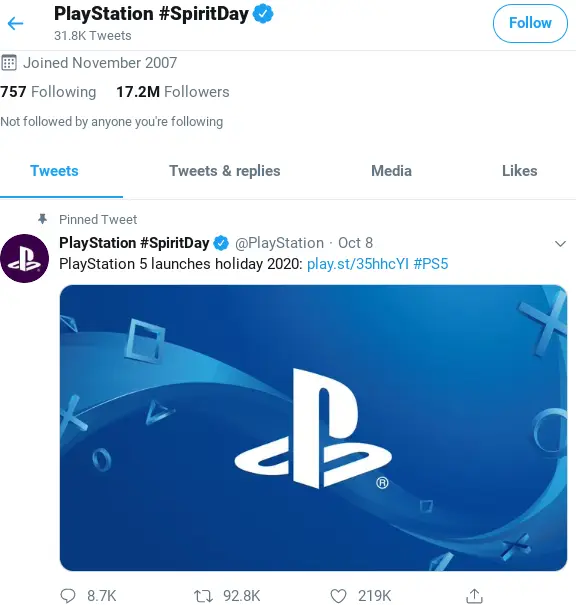Follow the PlayStation account
The image size is (576, 605).
(530, 23)
